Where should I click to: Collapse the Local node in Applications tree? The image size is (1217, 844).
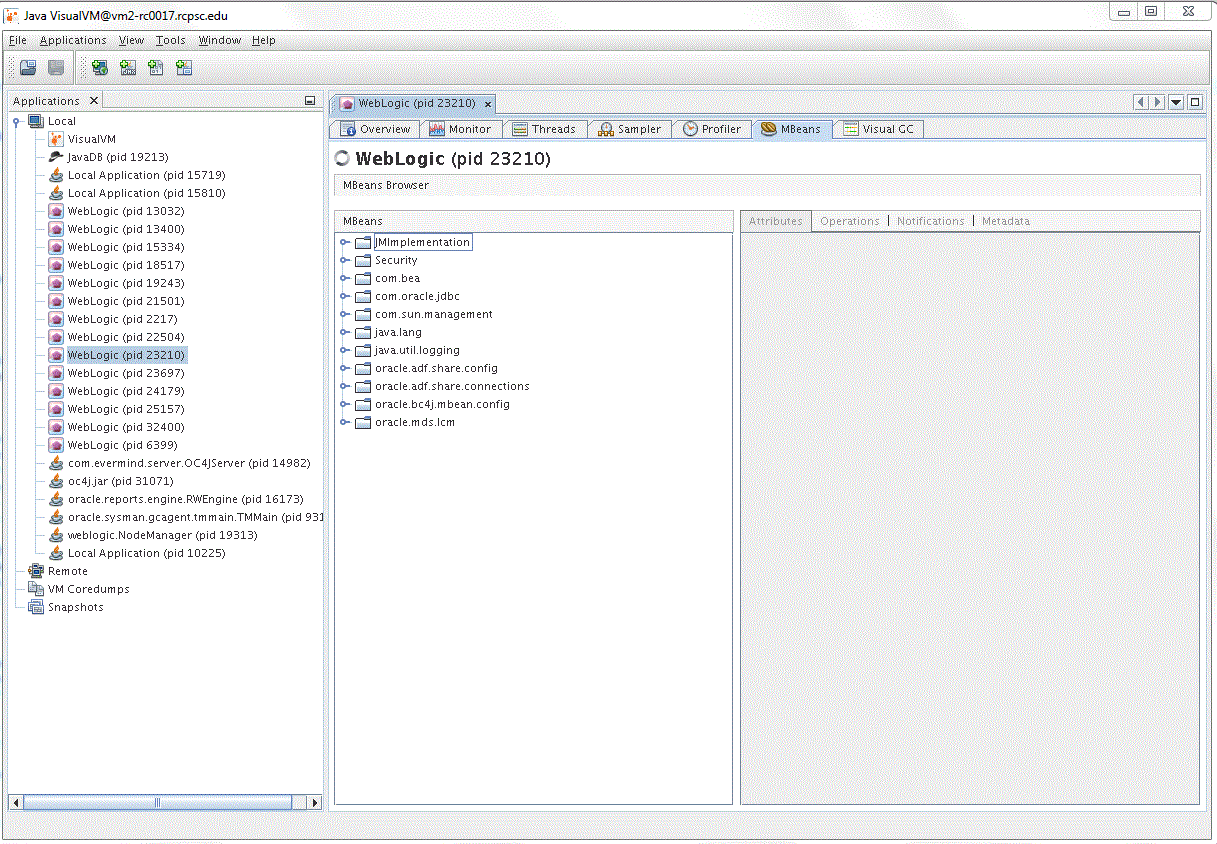[x=16, y=121]
